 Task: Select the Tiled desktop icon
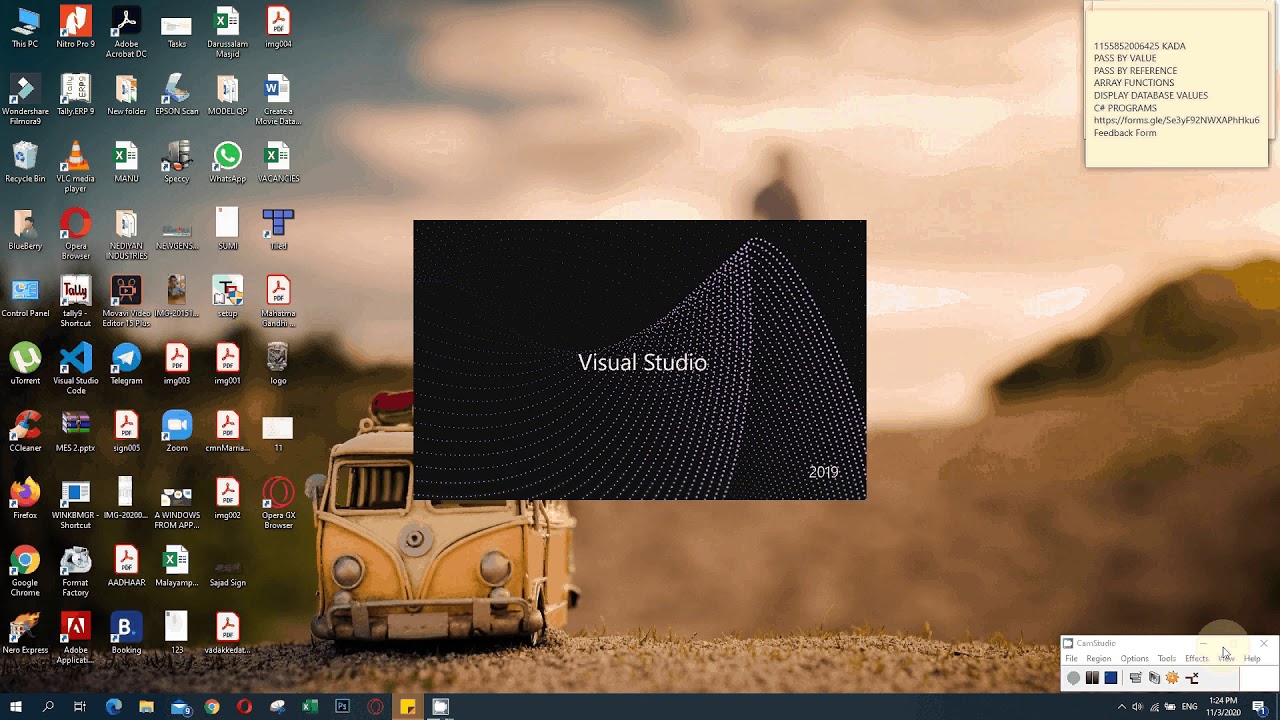click(x=278, y=229)
